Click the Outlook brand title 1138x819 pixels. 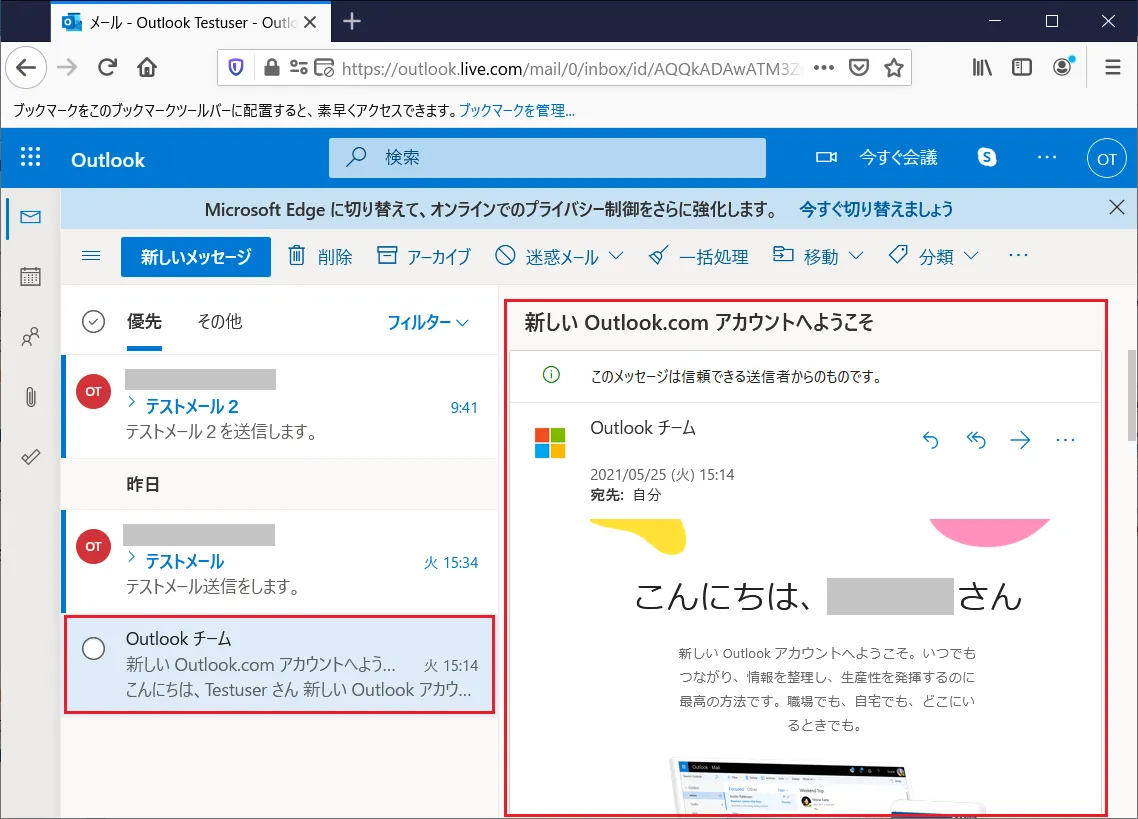pos(108,160)
